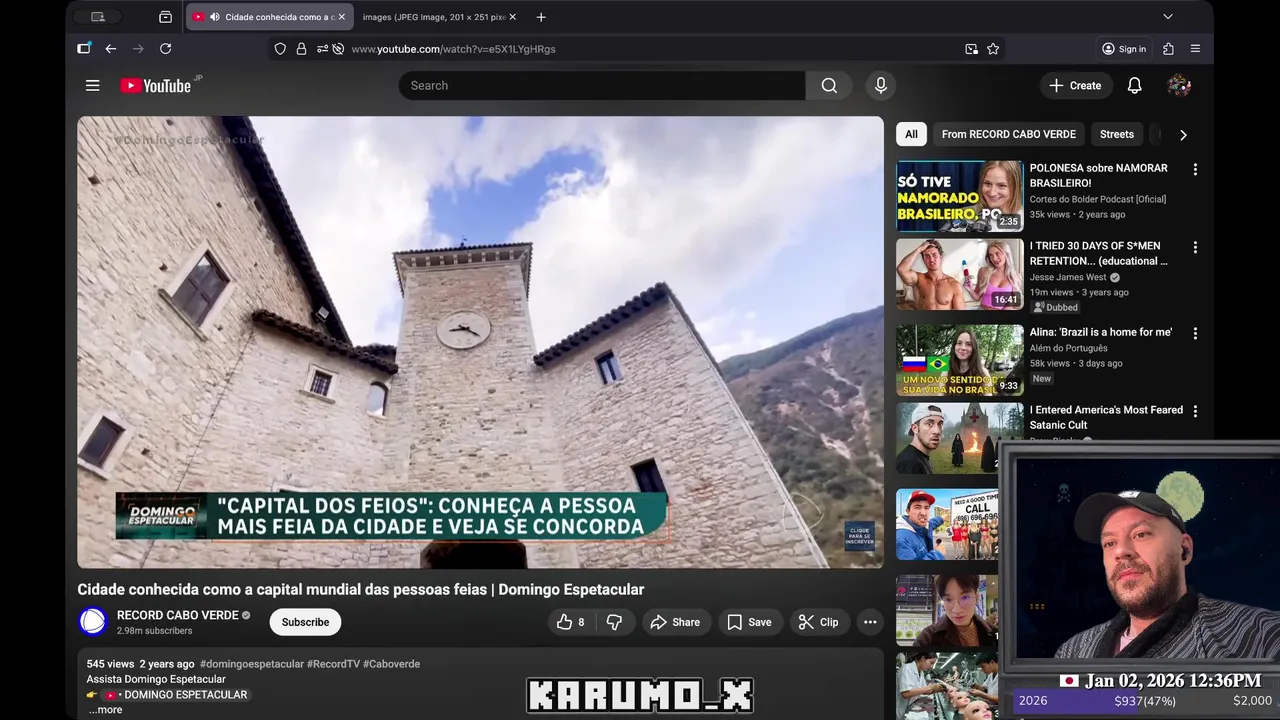Open a new browser tab
The image size is (1280, 720).
(541, 17)
